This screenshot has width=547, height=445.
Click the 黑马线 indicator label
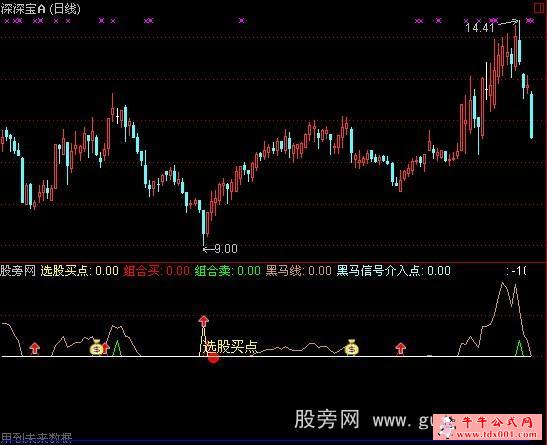tap(284, 271)
